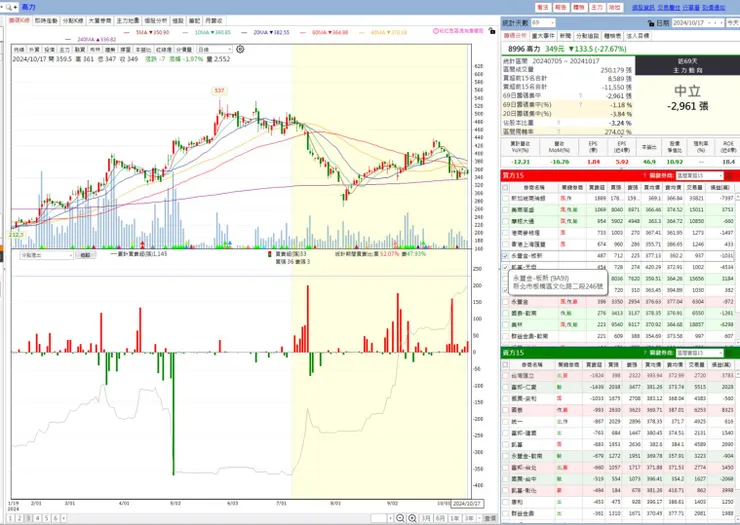The height and width of the screenshot is (525, 740).
Task: Click the zoom in magnifier icon
Action: [x=412, y=518]
